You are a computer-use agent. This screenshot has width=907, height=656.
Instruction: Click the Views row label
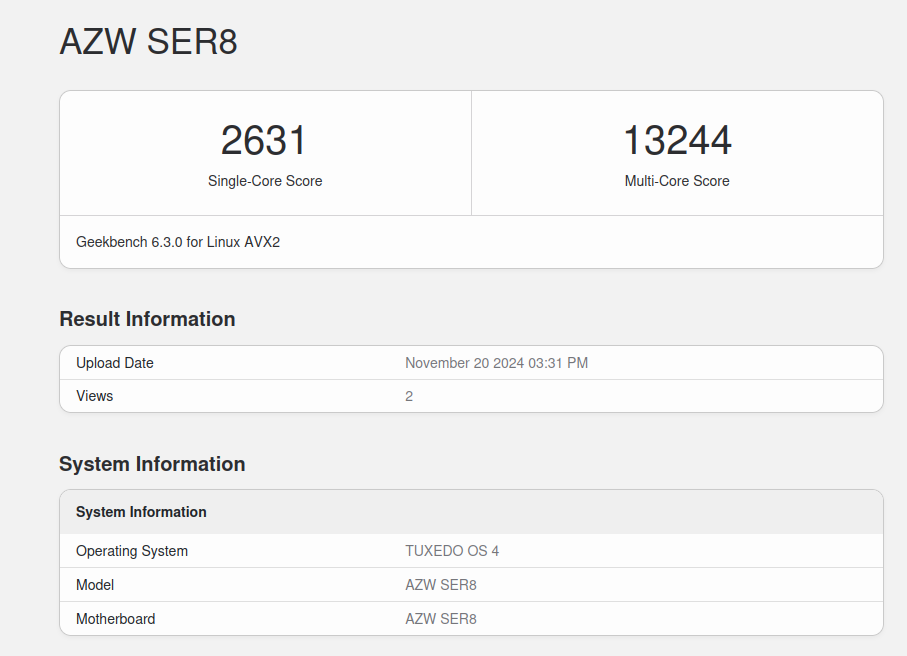click(x=95, y=396)
